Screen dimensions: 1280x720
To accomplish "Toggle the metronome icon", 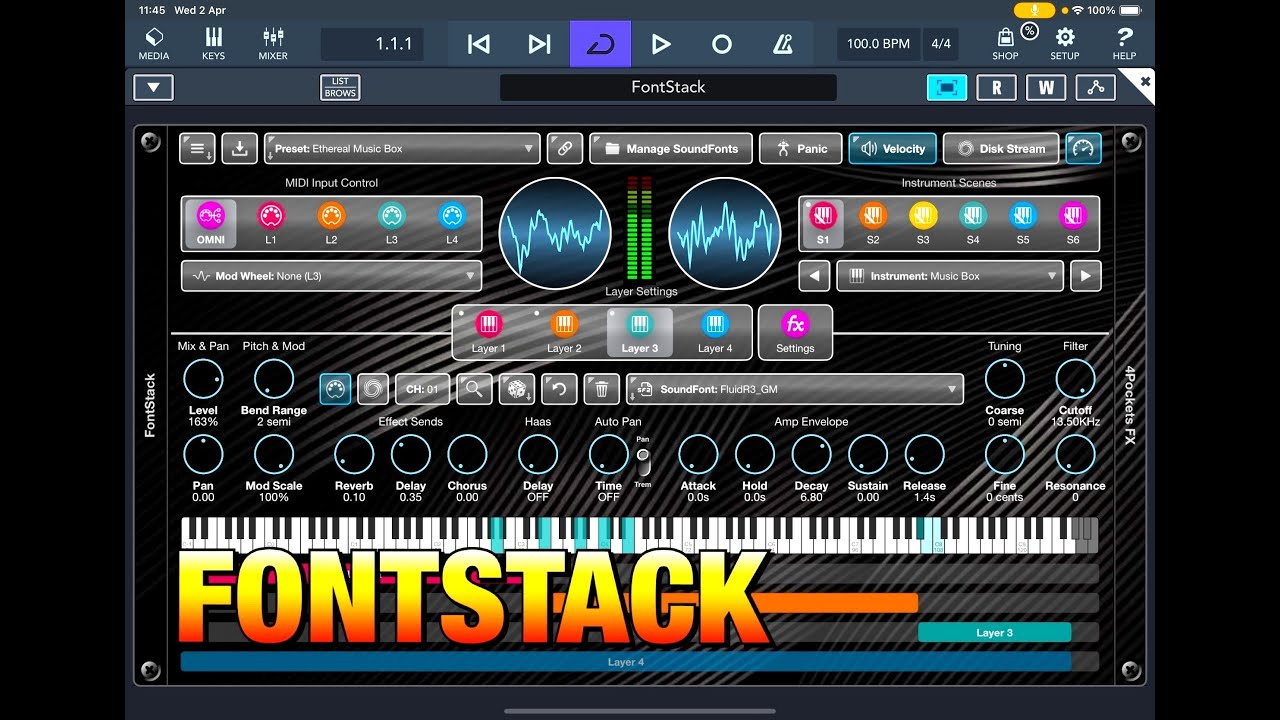I will (783, 44).
